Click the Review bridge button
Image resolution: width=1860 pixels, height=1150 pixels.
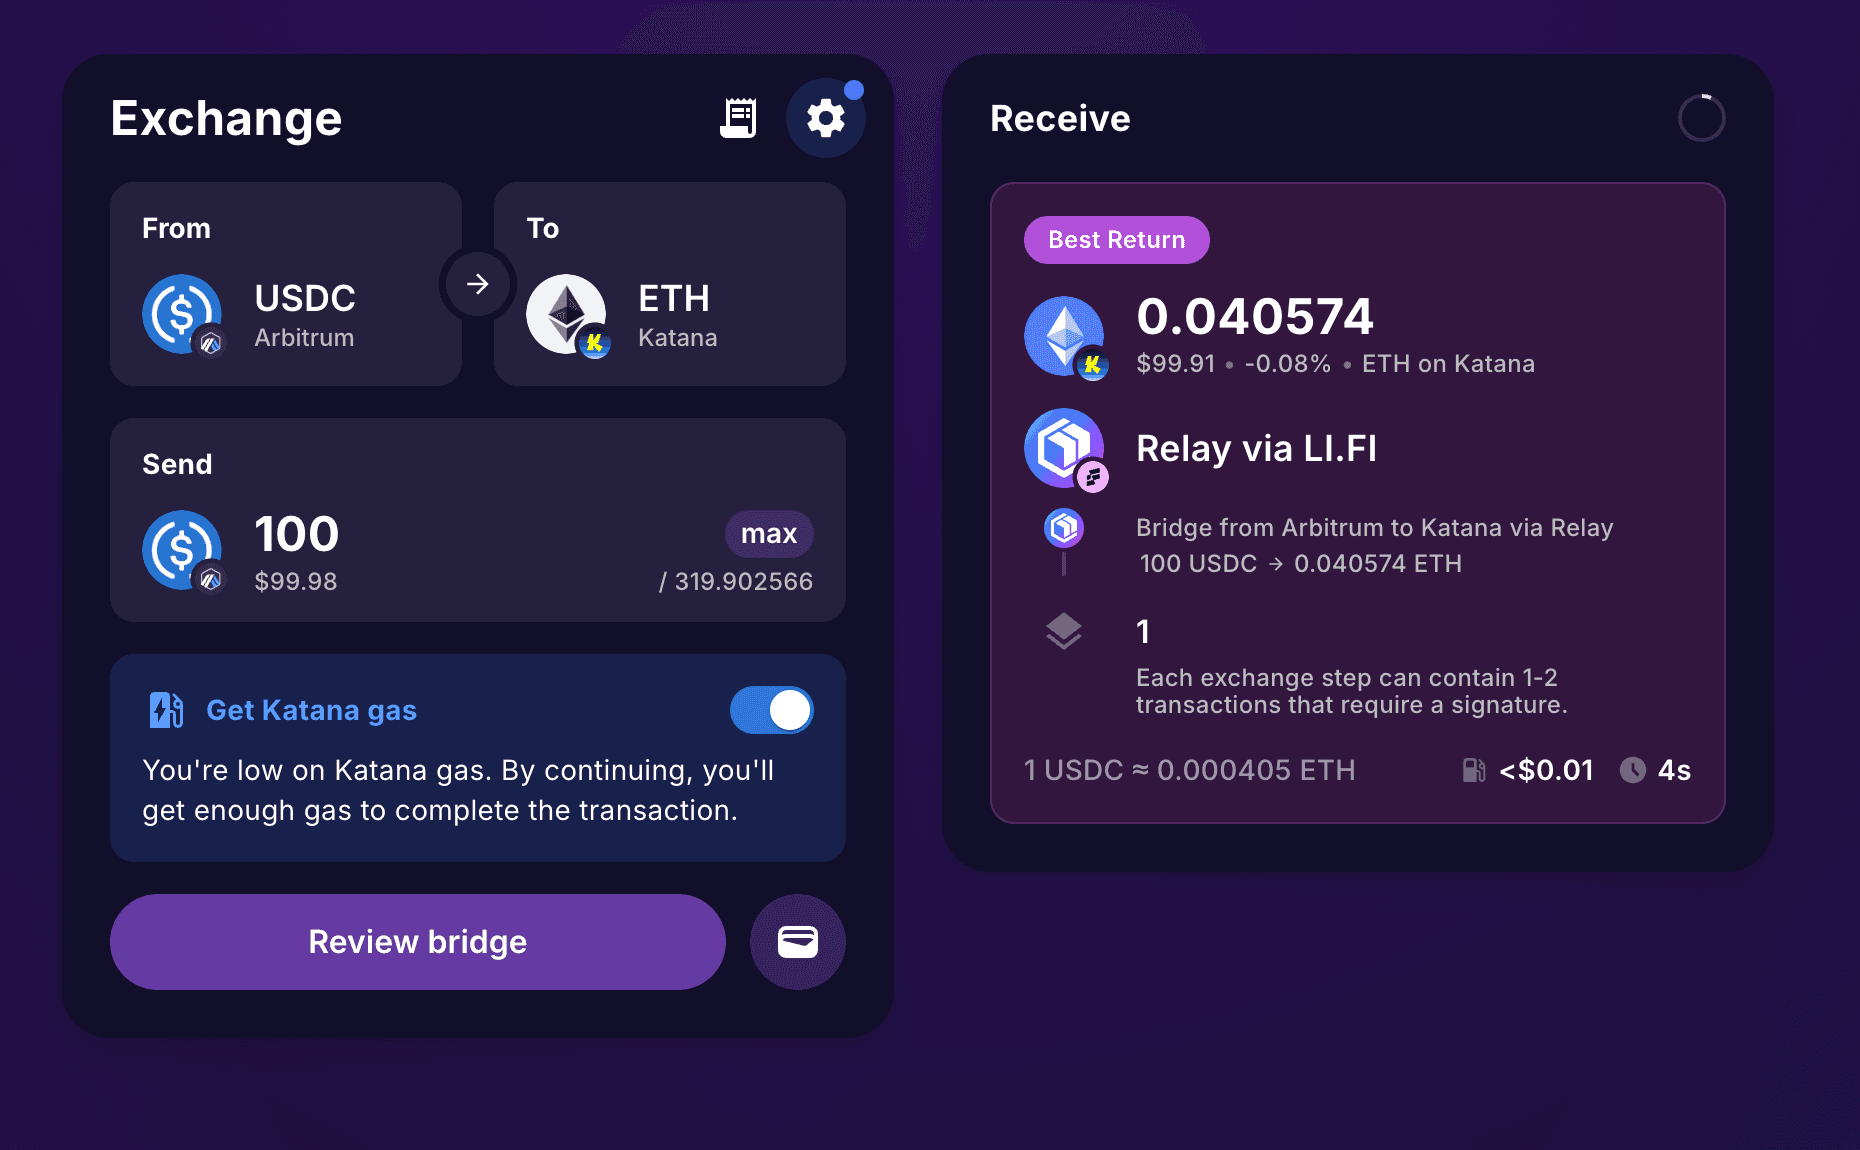click(x=418, y=942)
